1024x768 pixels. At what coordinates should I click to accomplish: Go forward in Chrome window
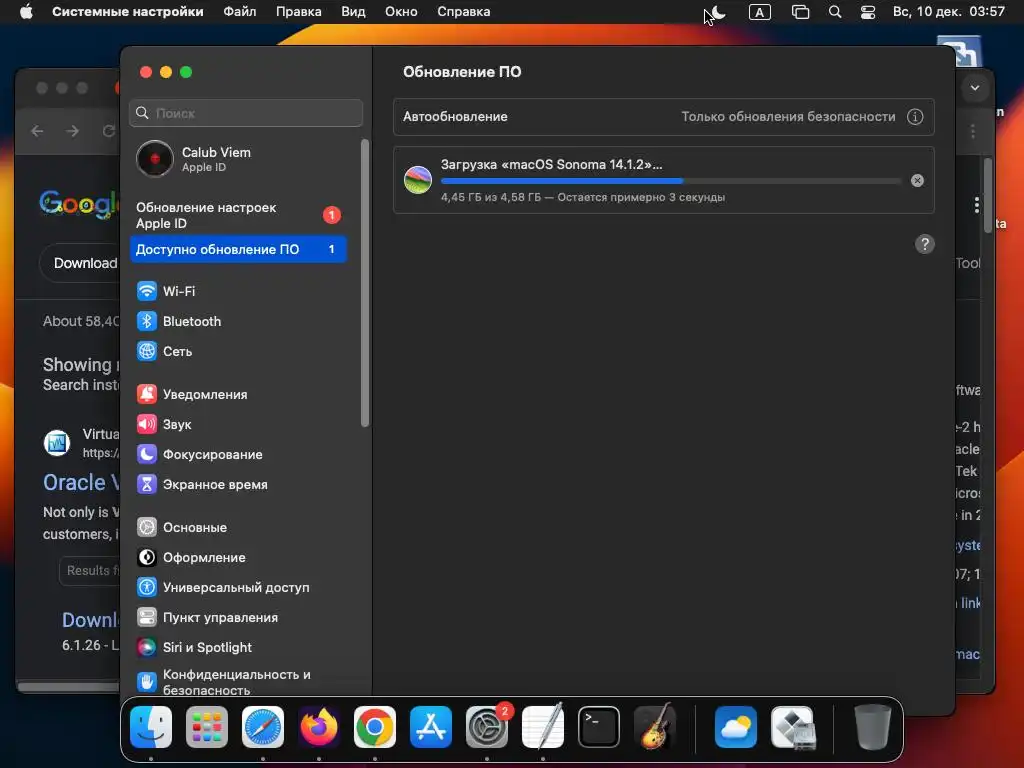72,131
